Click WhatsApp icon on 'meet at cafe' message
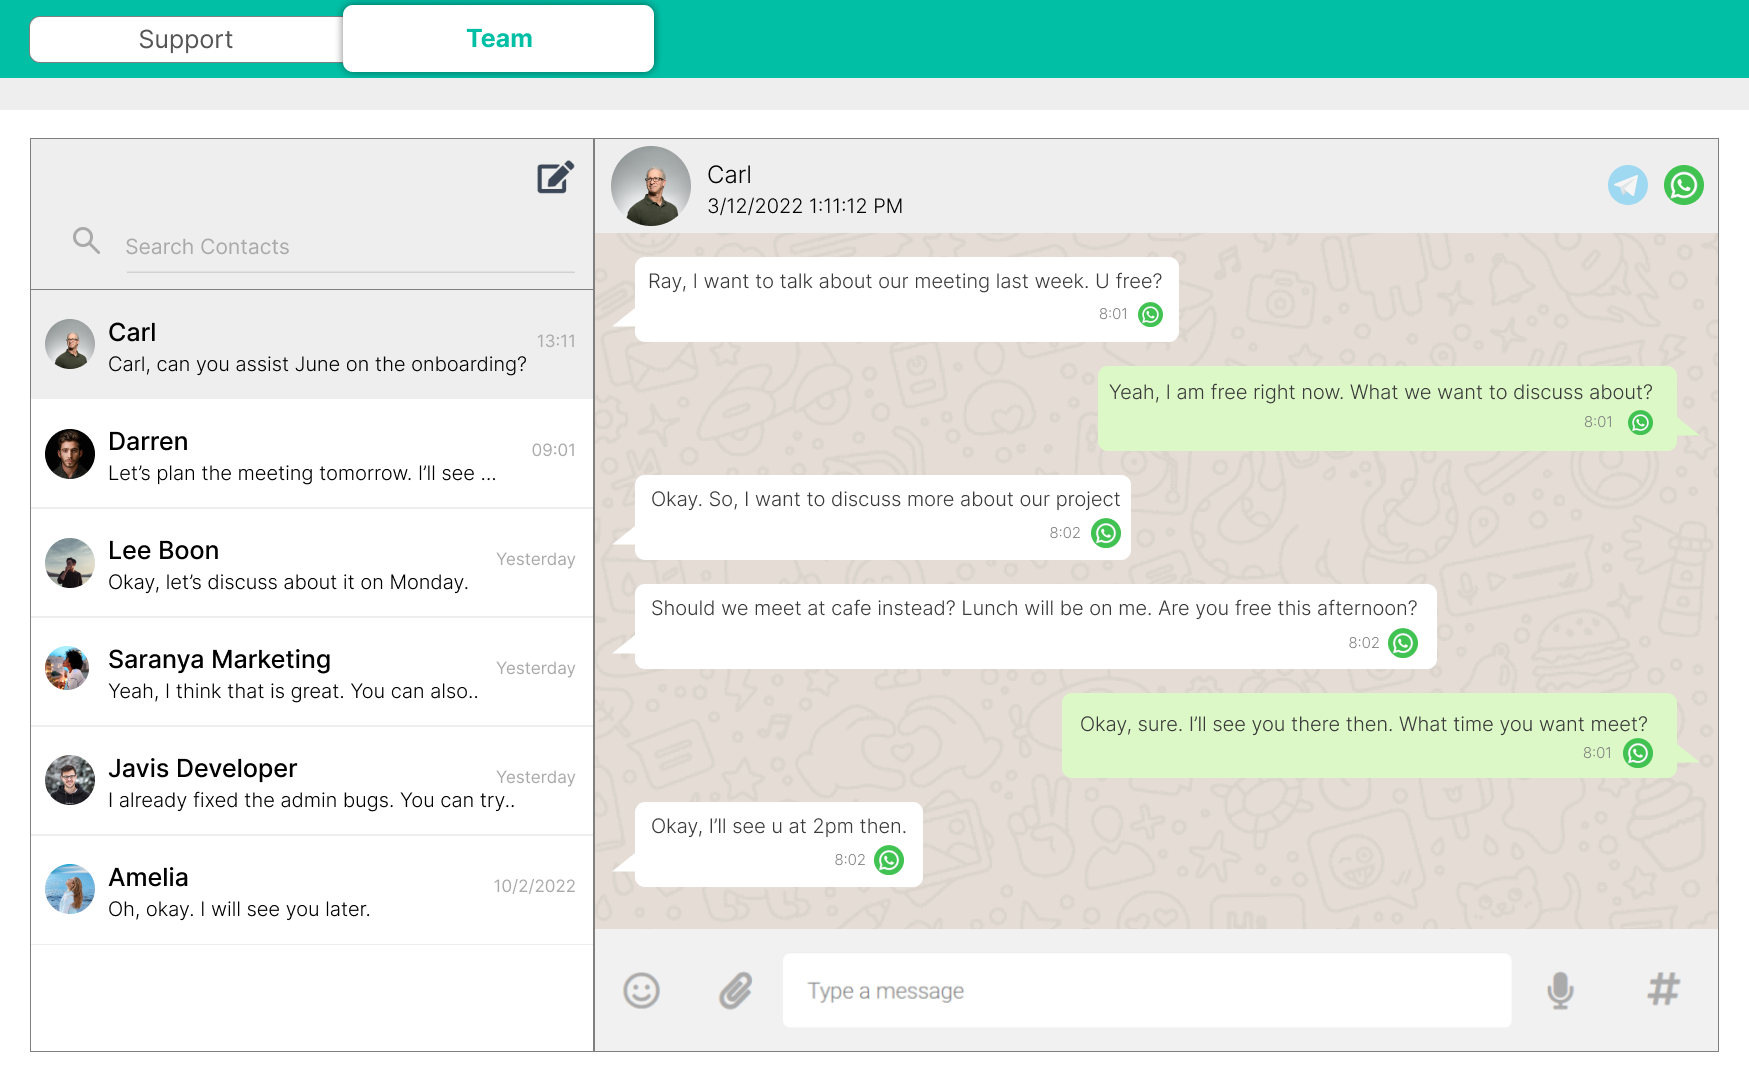The image size is (1749, 1080). (1403, 643)
